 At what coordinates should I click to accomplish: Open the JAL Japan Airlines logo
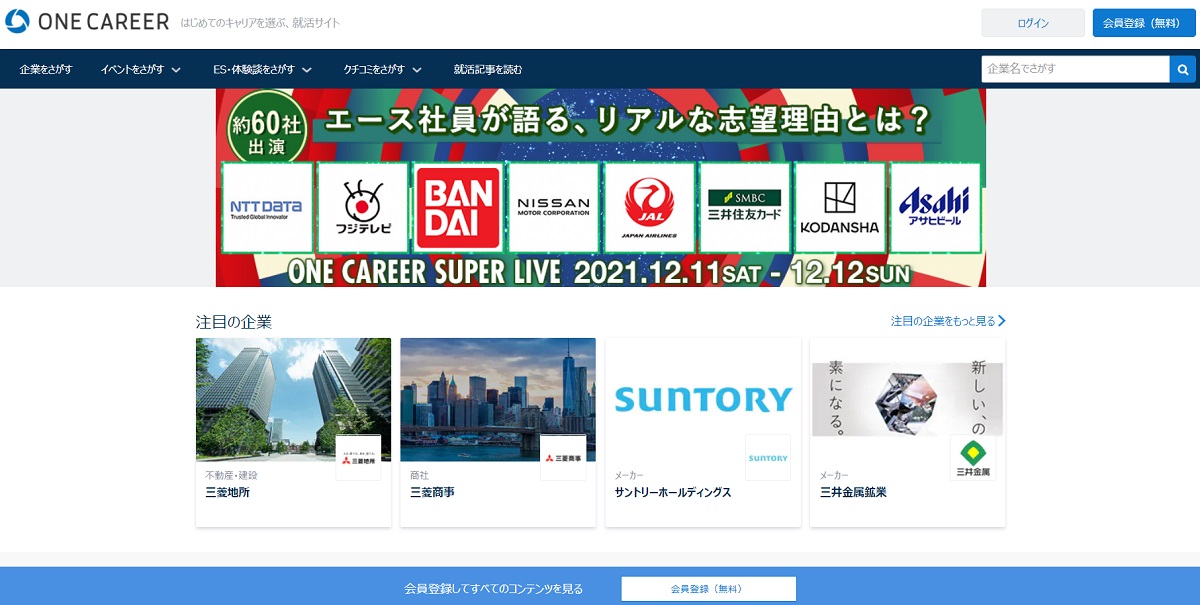coord(649,208)
